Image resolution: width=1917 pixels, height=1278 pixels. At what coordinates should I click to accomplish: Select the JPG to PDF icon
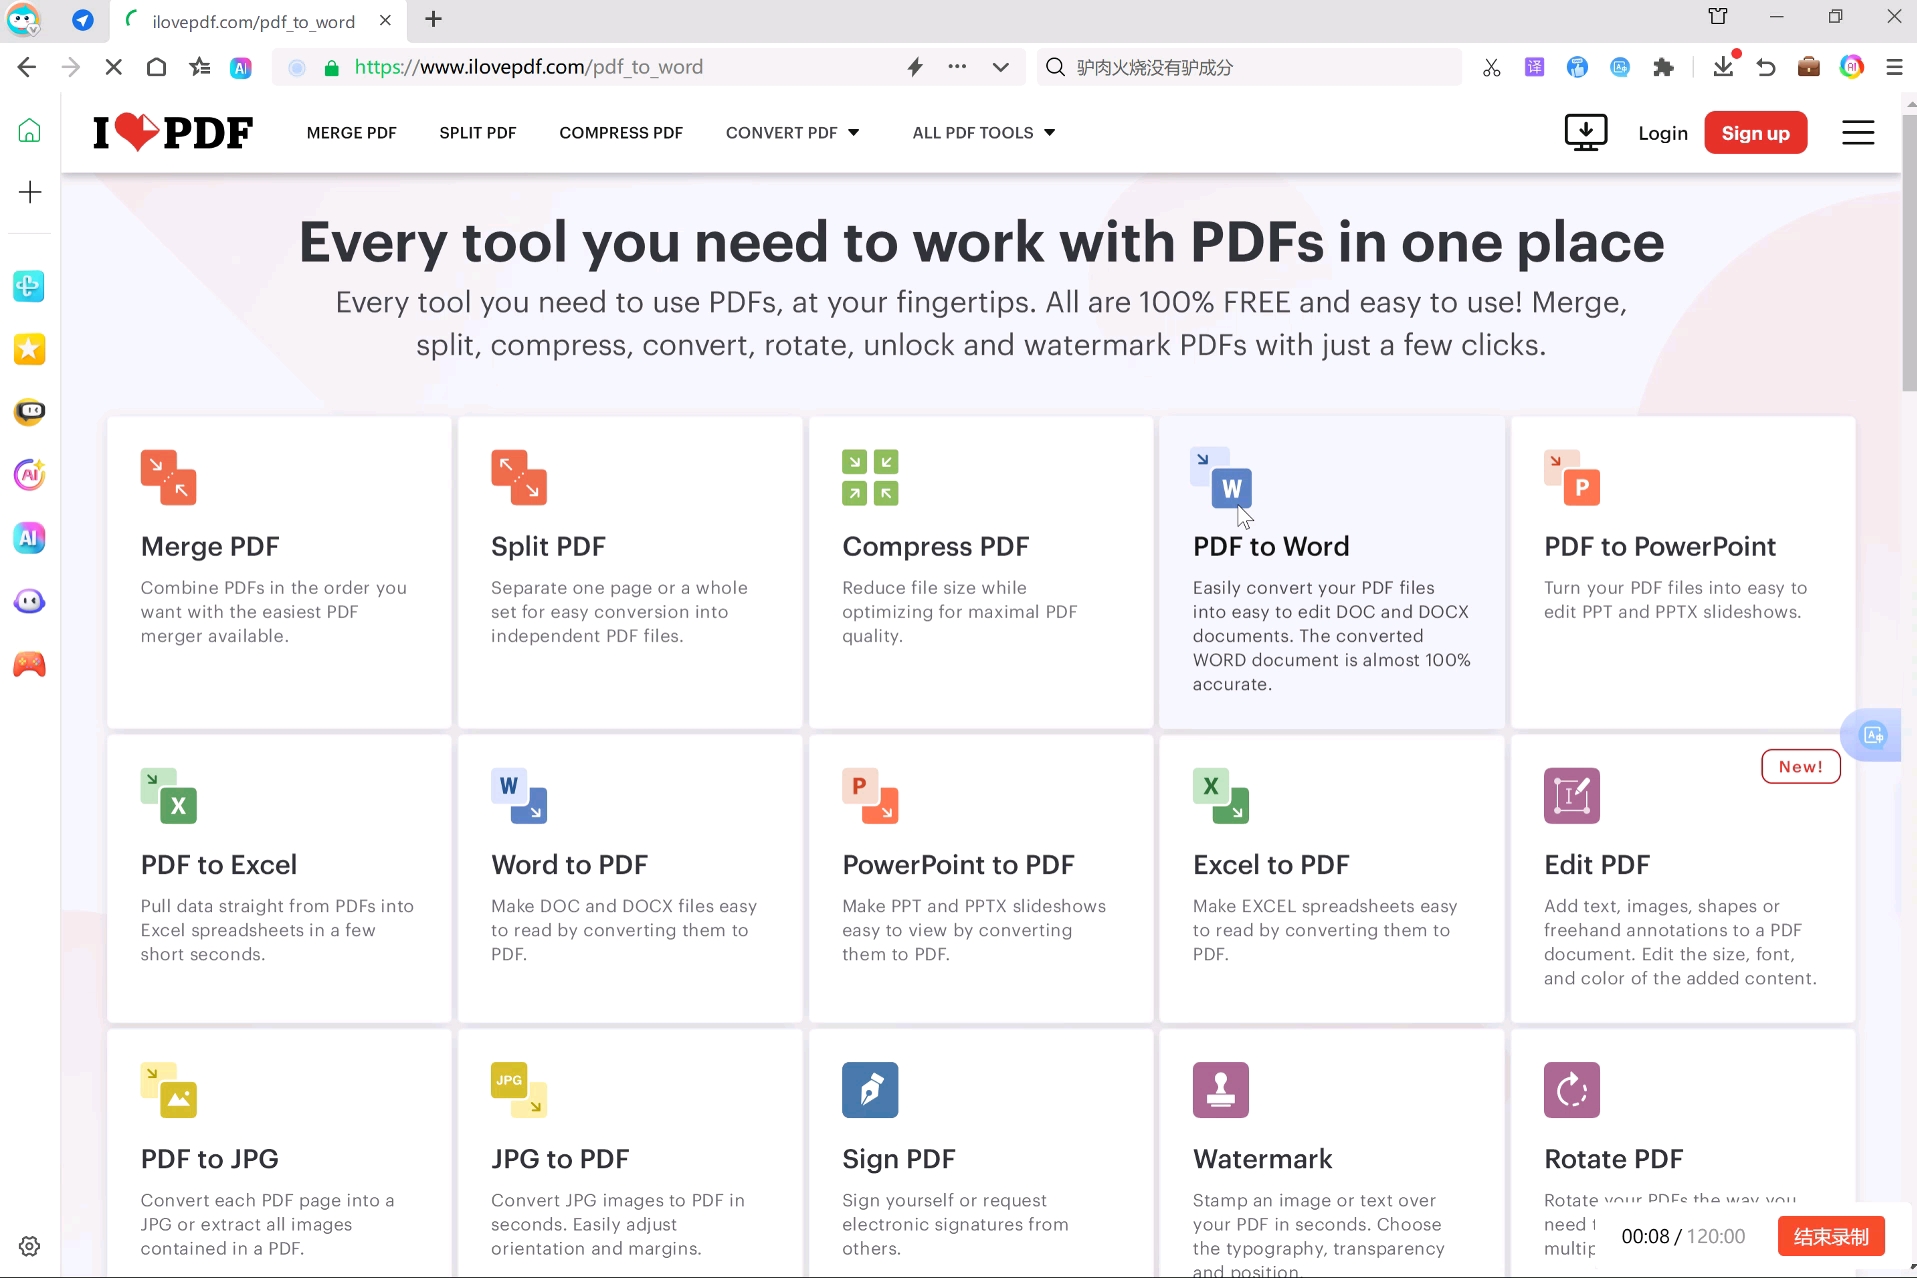coord(519,1090)
